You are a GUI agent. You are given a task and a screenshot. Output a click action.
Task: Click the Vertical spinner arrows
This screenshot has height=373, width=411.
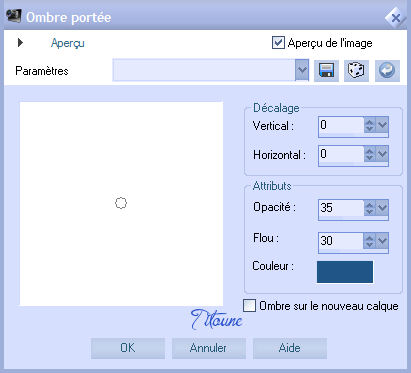[369, 125]
